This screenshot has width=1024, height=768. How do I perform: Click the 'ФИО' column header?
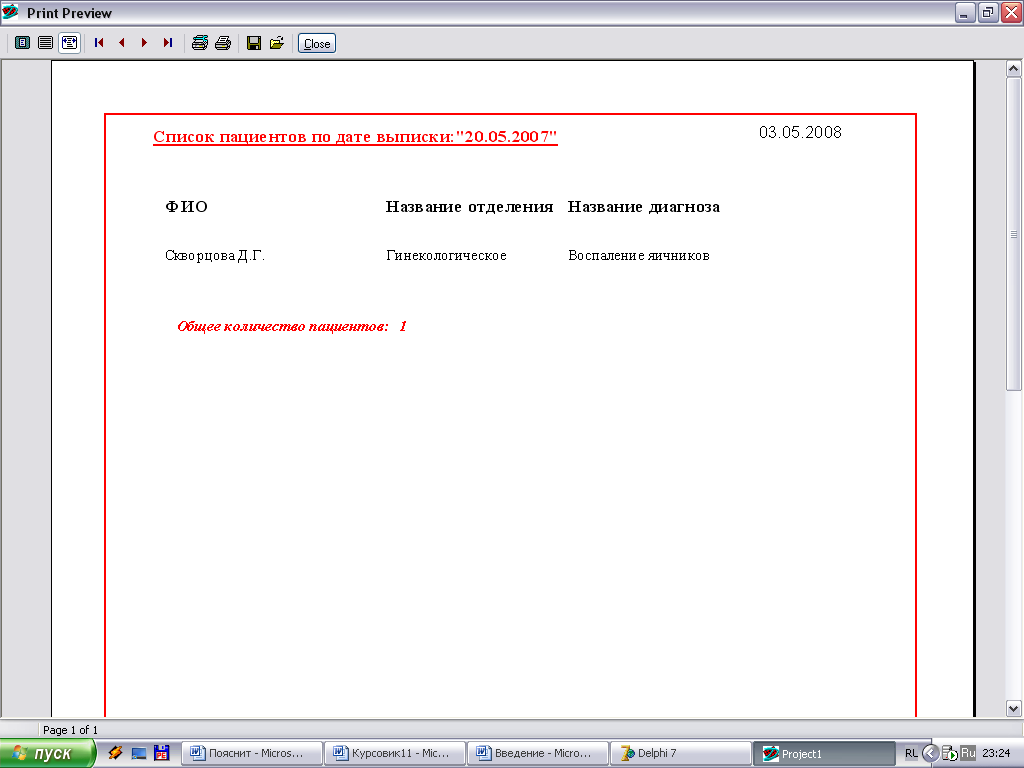[186, 207]
